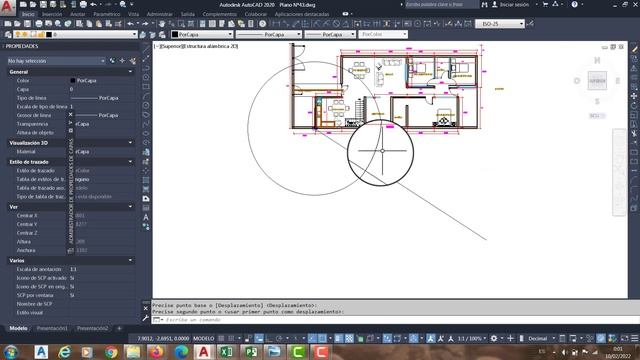Click the Plot printer icon in quick access toolbar

83,4
